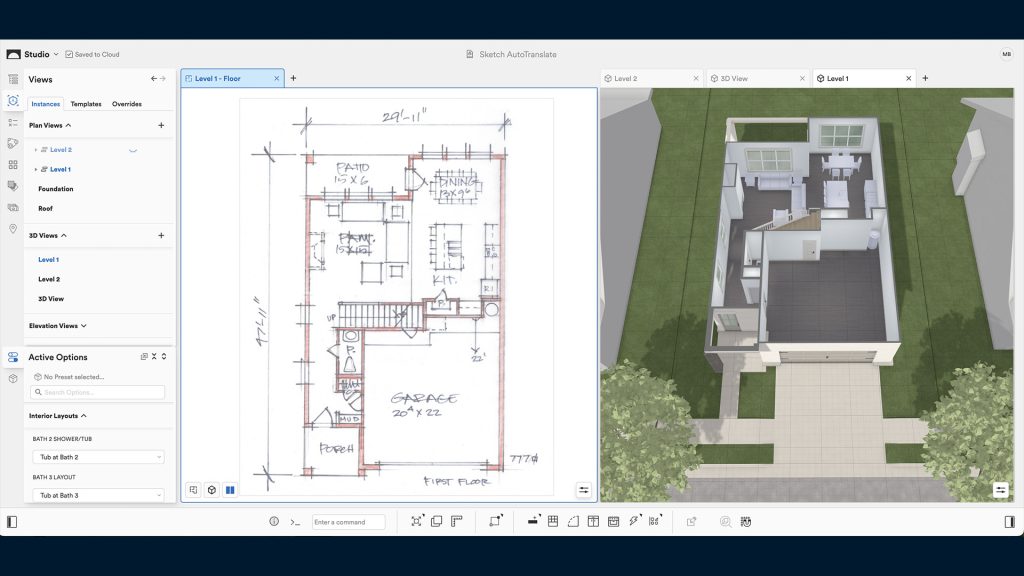1024x576 pixels.
Task: Switch to the 3D View tab
Action: coord(734,78)
